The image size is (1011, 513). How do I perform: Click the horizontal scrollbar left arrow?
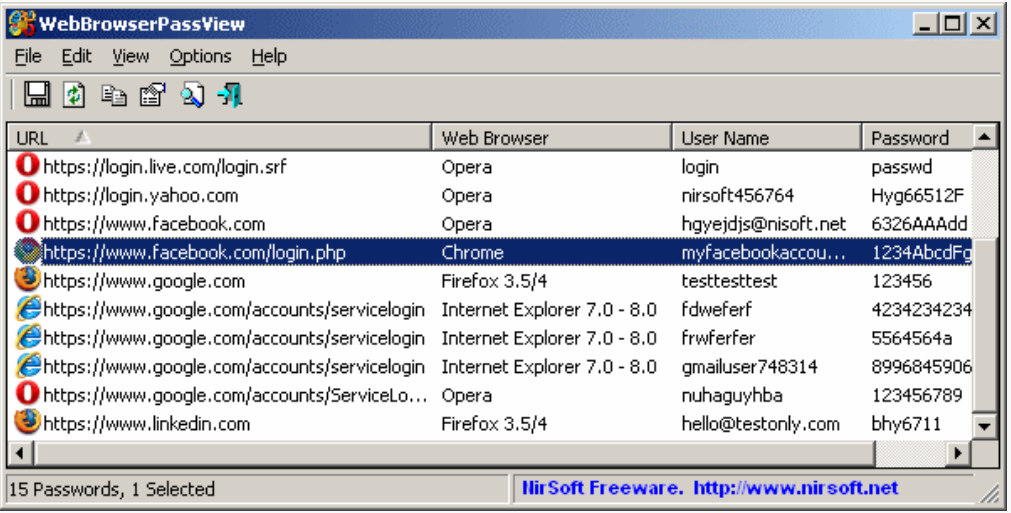point(20,453)
